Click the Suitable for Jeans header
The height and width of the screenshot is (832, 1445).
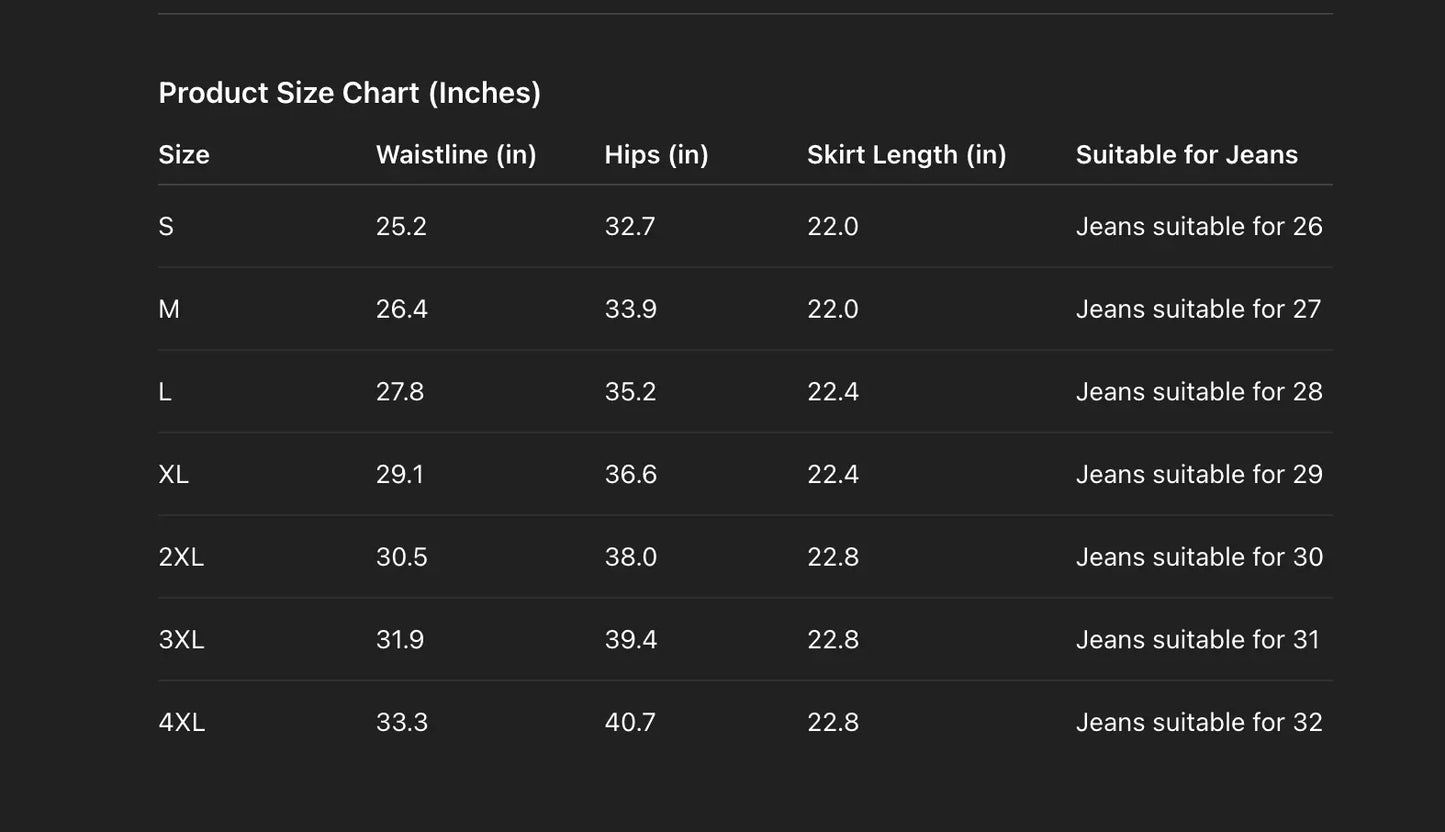1186,155
